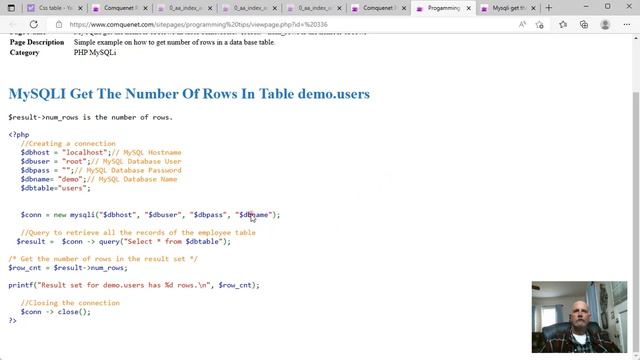
Task: Minimize the browser window
Action: [x=586, y=7]
